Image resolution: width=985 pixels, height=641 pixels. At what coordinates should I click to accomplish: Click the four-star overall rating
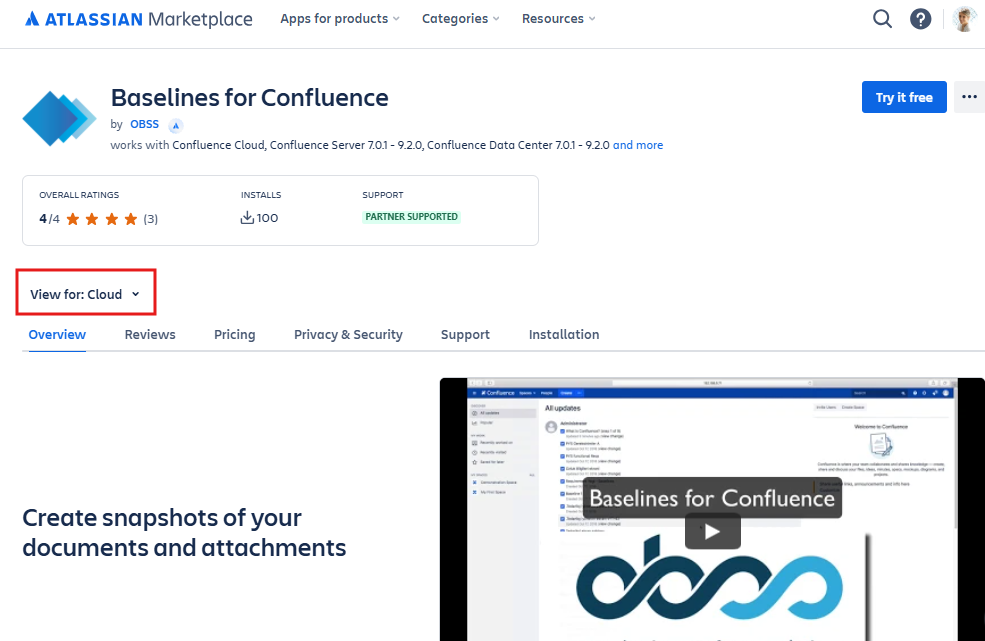[x=97, y=218]
